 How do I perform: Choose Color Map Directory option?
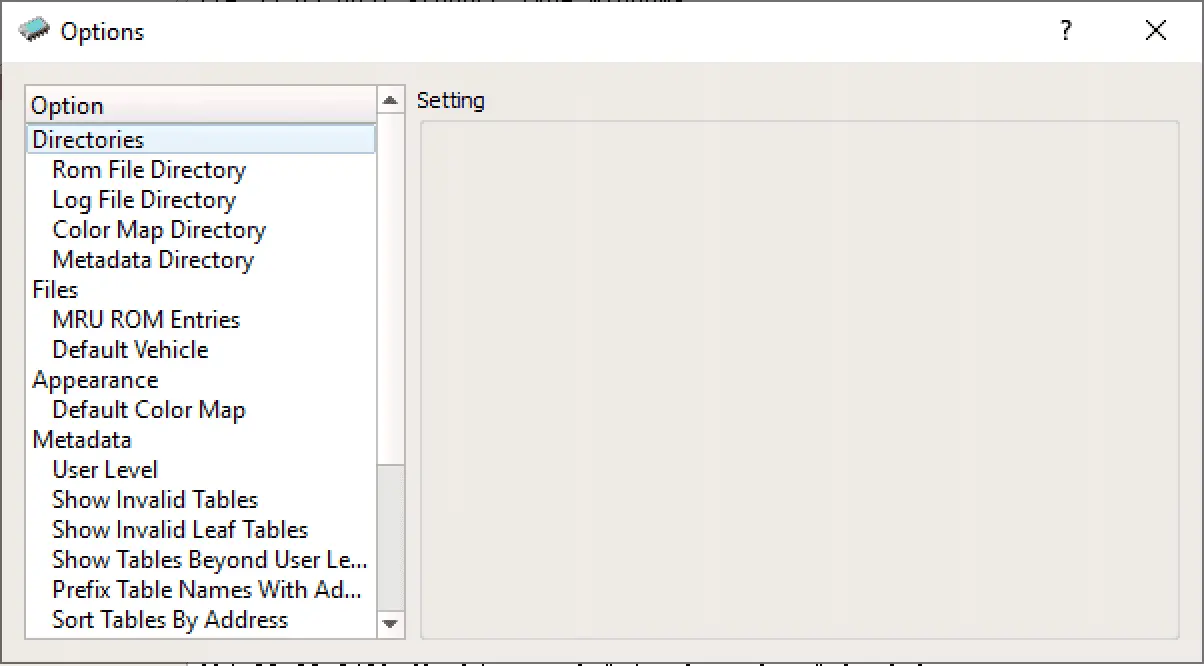click(x=159, y=230)
